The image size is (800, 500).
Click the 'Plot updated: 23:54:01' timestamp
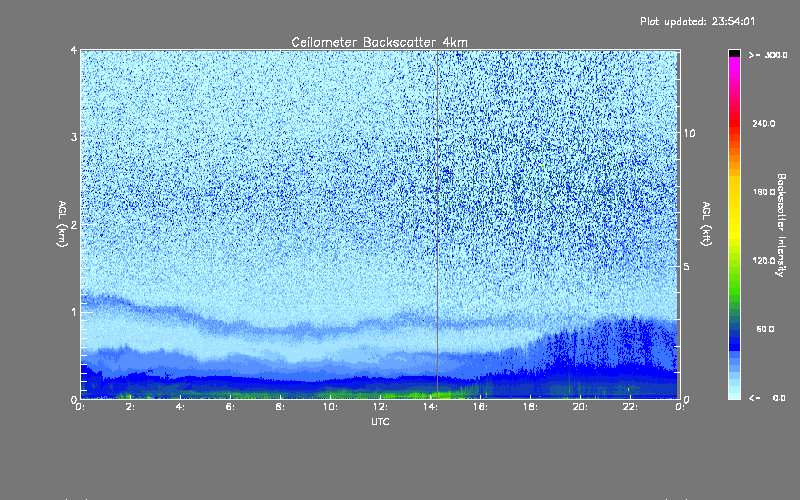pos(697,21)
